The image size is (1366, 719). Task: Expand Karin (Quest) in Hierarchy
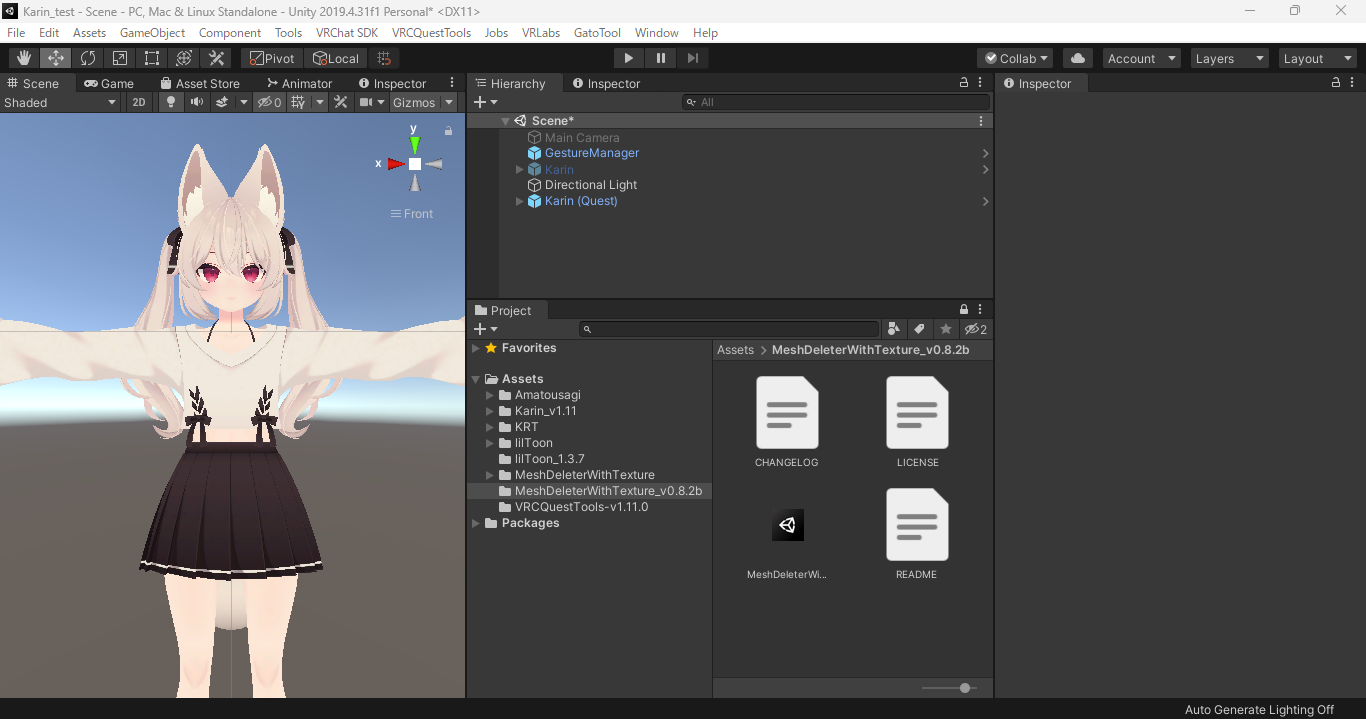click(519, 201)
